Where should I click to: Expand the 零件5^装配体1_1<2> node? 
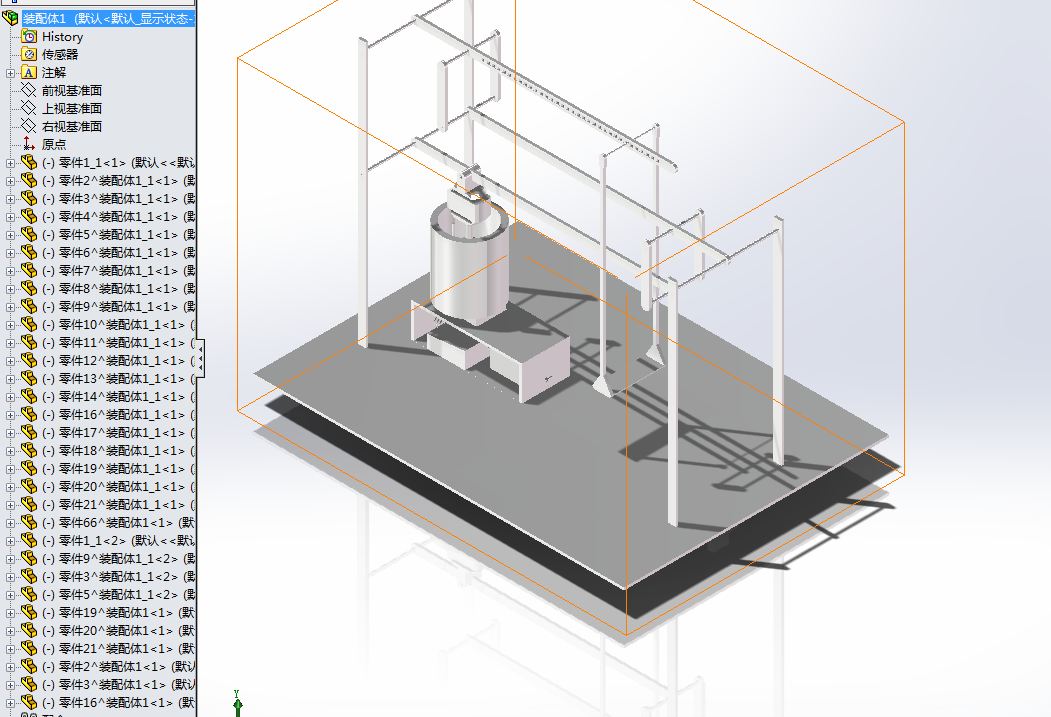(10, 595)
